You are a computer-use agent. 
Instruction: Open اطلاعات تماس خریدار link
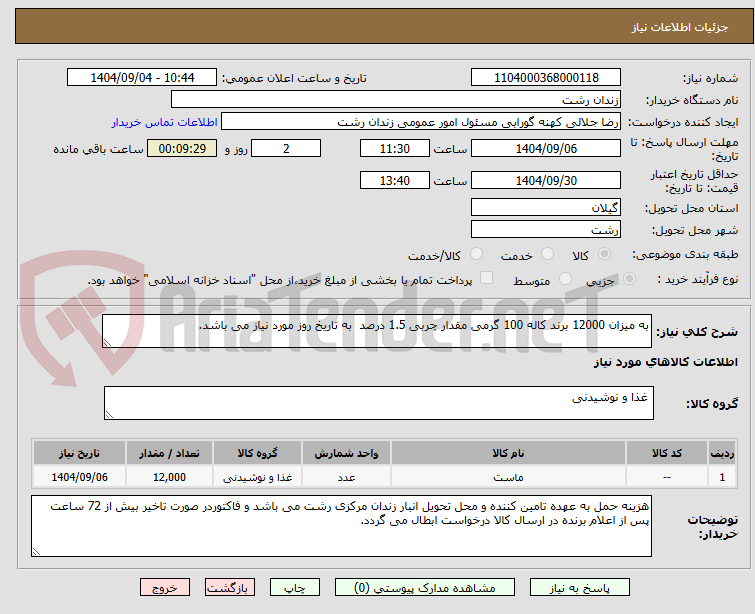pos(165,122)
